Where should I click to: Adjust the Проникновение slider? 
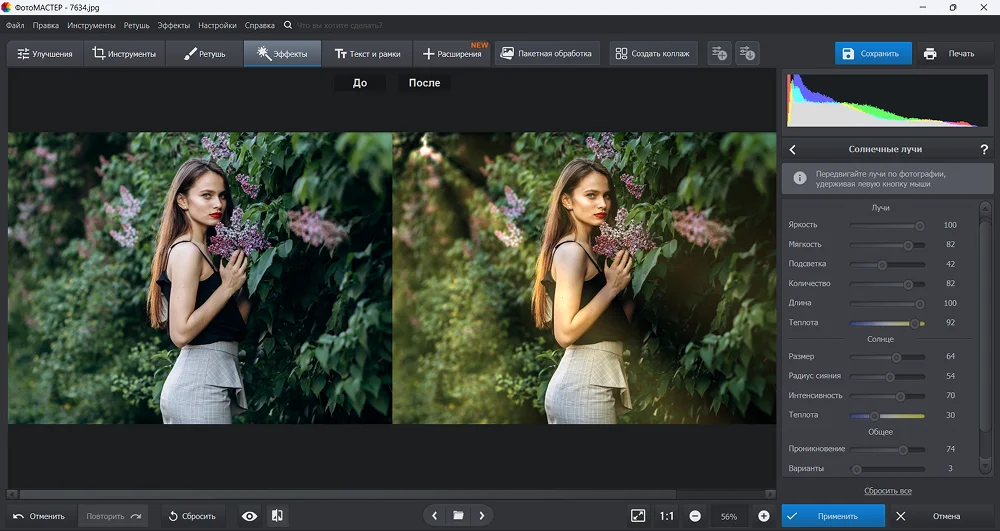(x=886, y=449)
